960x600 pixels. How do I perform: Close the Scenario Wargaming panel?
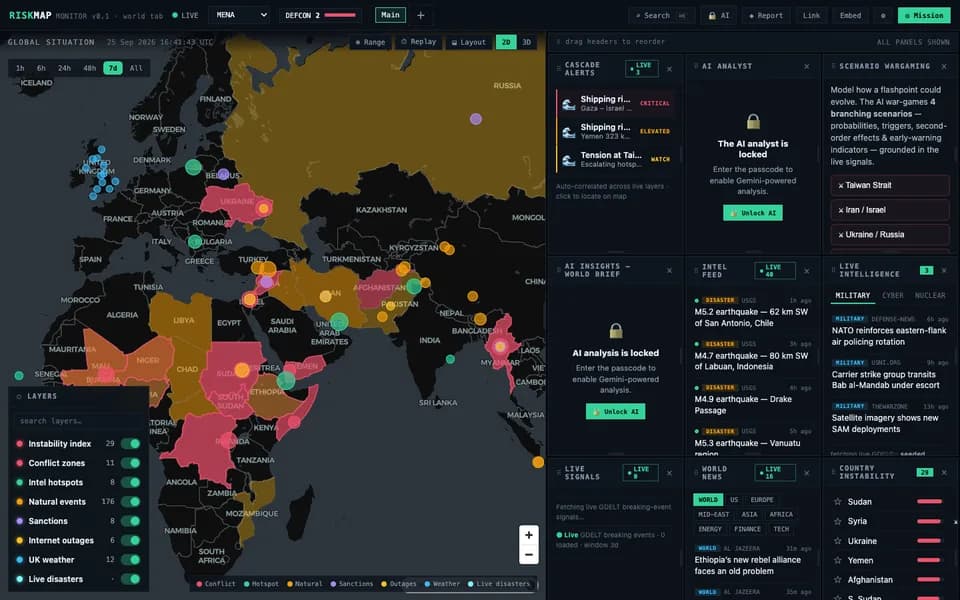pos(943,66)
